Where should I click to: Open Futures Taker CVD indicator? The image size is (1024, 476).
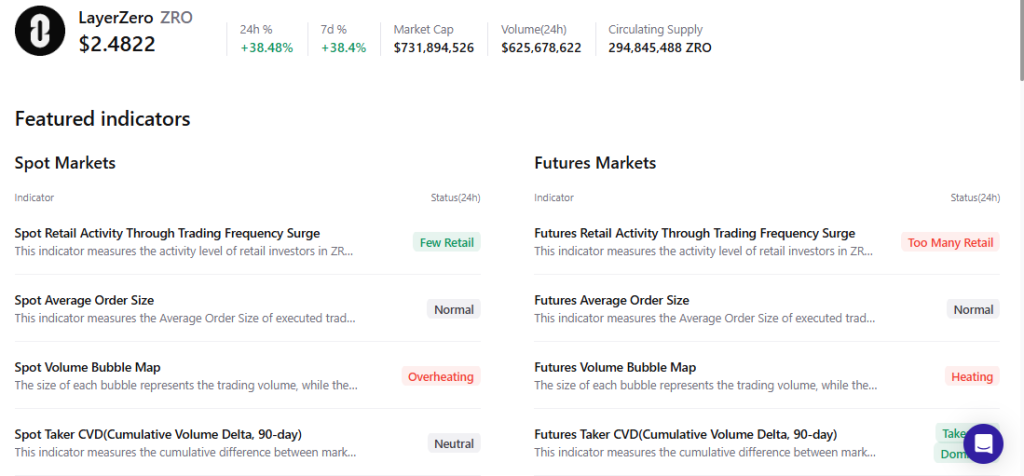(685, 434)
